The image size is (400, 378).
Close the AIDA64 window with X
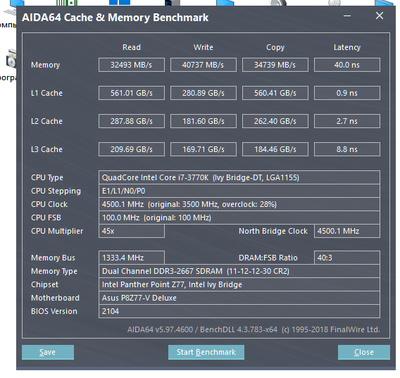pos(379,16)
